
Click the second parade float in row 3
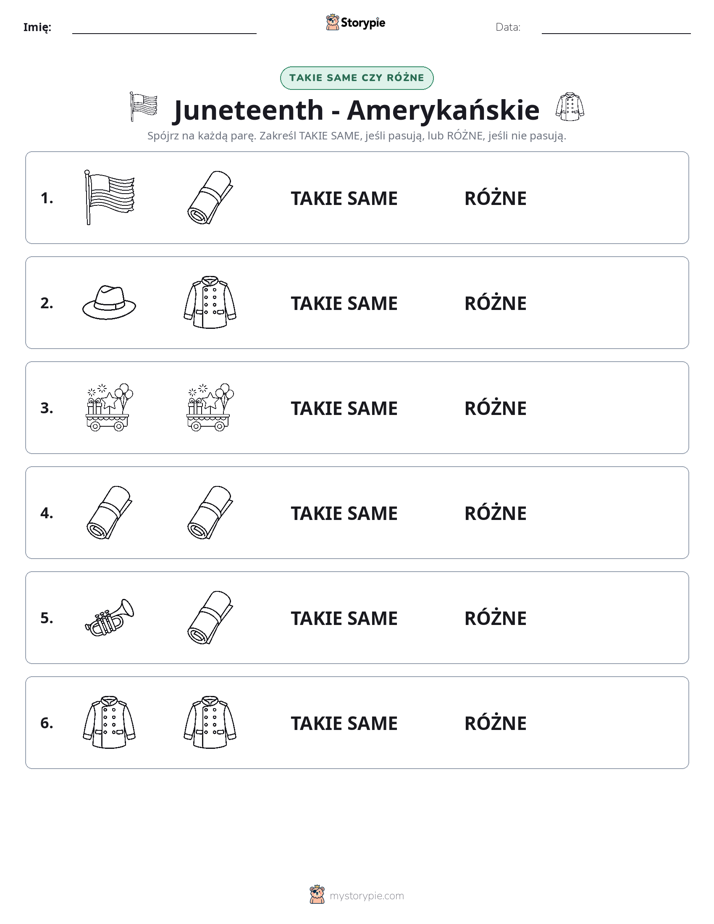click(x=210, y=407)
